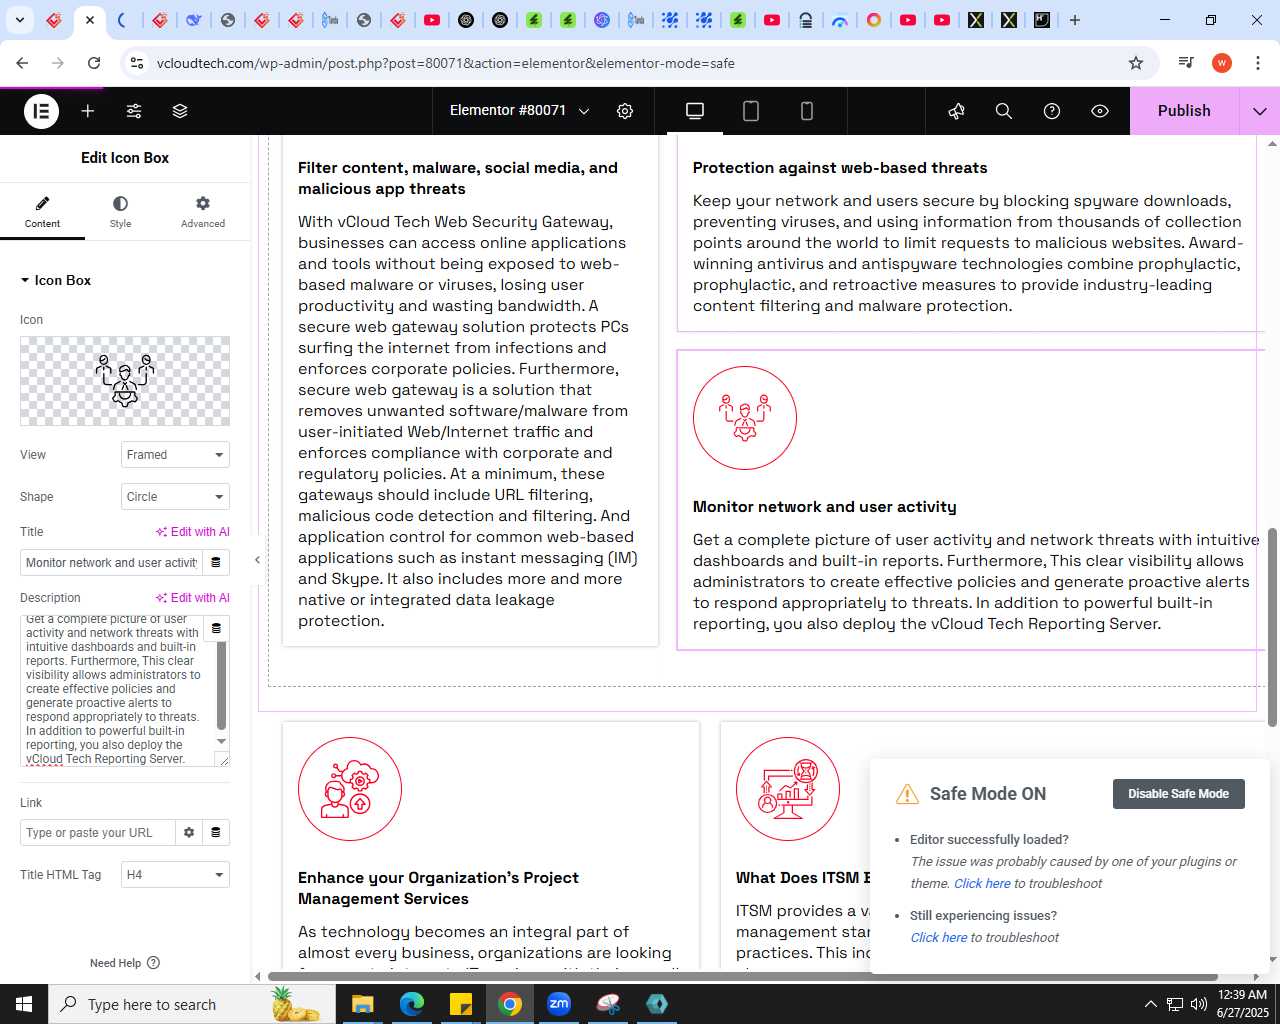Open Site Settings sliders icon

click(134, 111)
